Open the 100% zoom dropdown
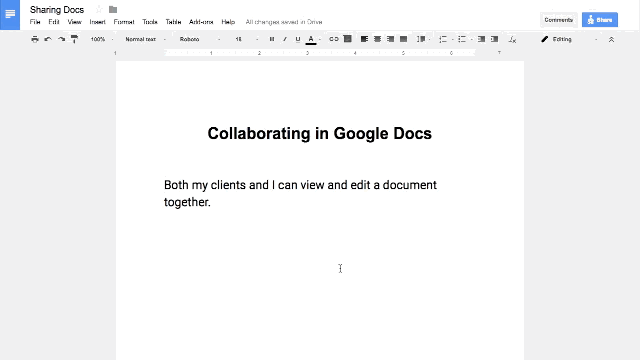 point(102,39)
